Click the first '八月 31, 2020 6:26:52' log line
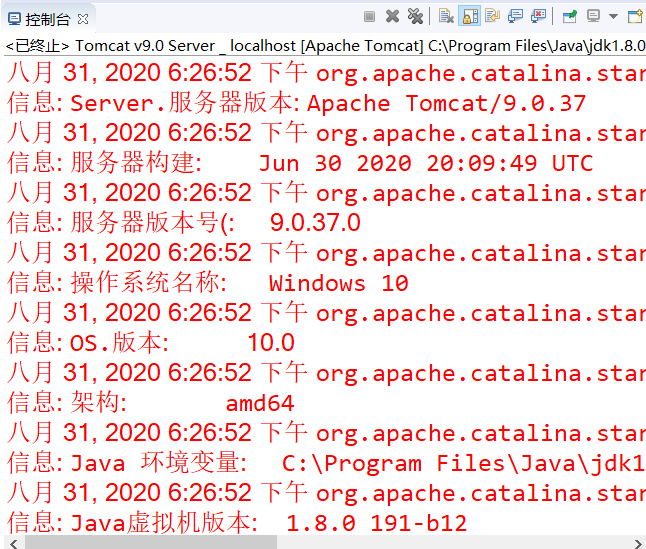Image resolution: width=646 pixels, height=549 pixels. coord(325,73)
